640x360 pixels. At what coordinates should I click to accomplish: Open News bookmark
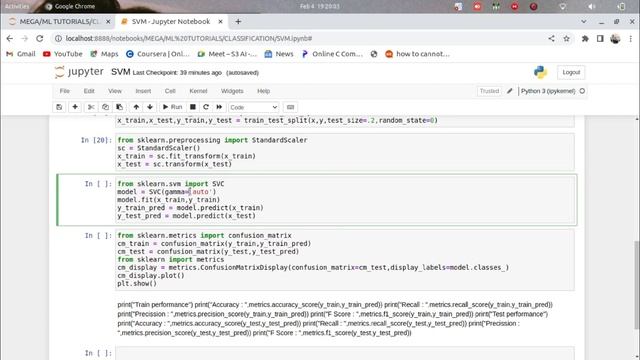[279, 54]
